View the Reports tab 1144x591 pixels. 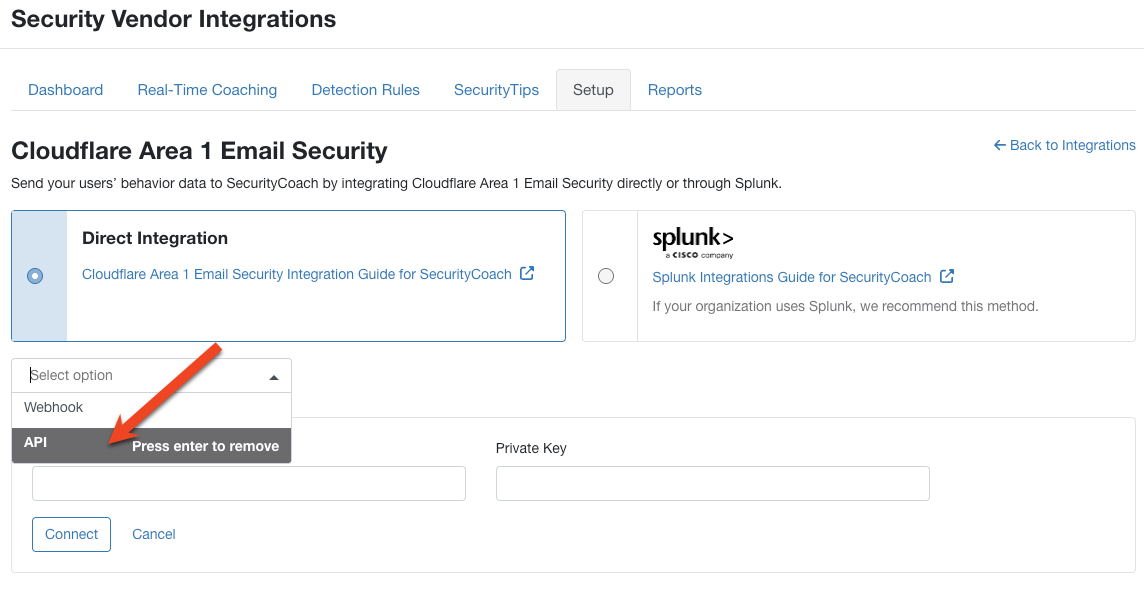(x=675, y=90)
